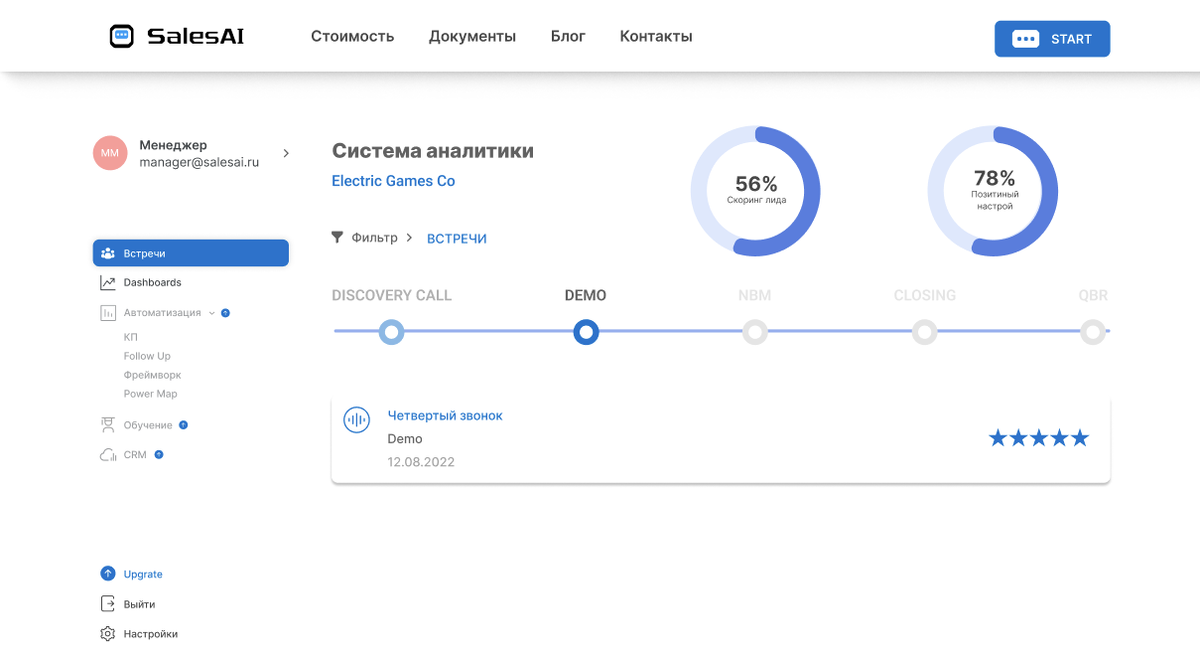Viewport: 1200px width, 658px height.
Task: Click the blue badge next to CRM
Action: coord(159,455)
